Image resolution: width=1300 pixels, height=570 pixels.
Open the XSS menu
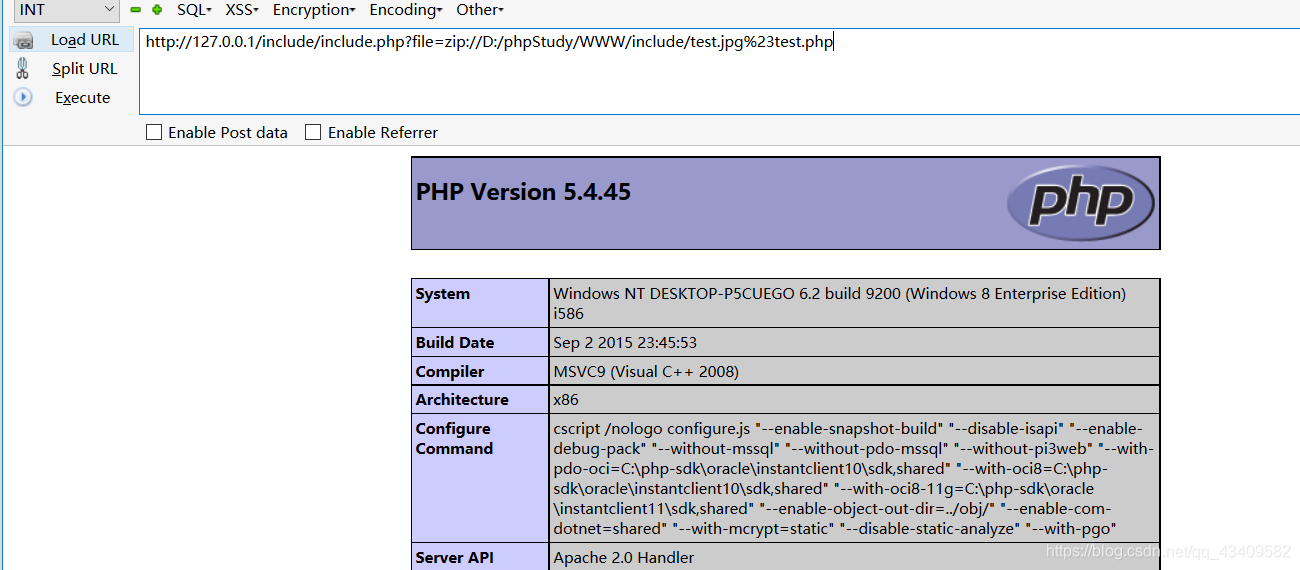coord(242,10)
